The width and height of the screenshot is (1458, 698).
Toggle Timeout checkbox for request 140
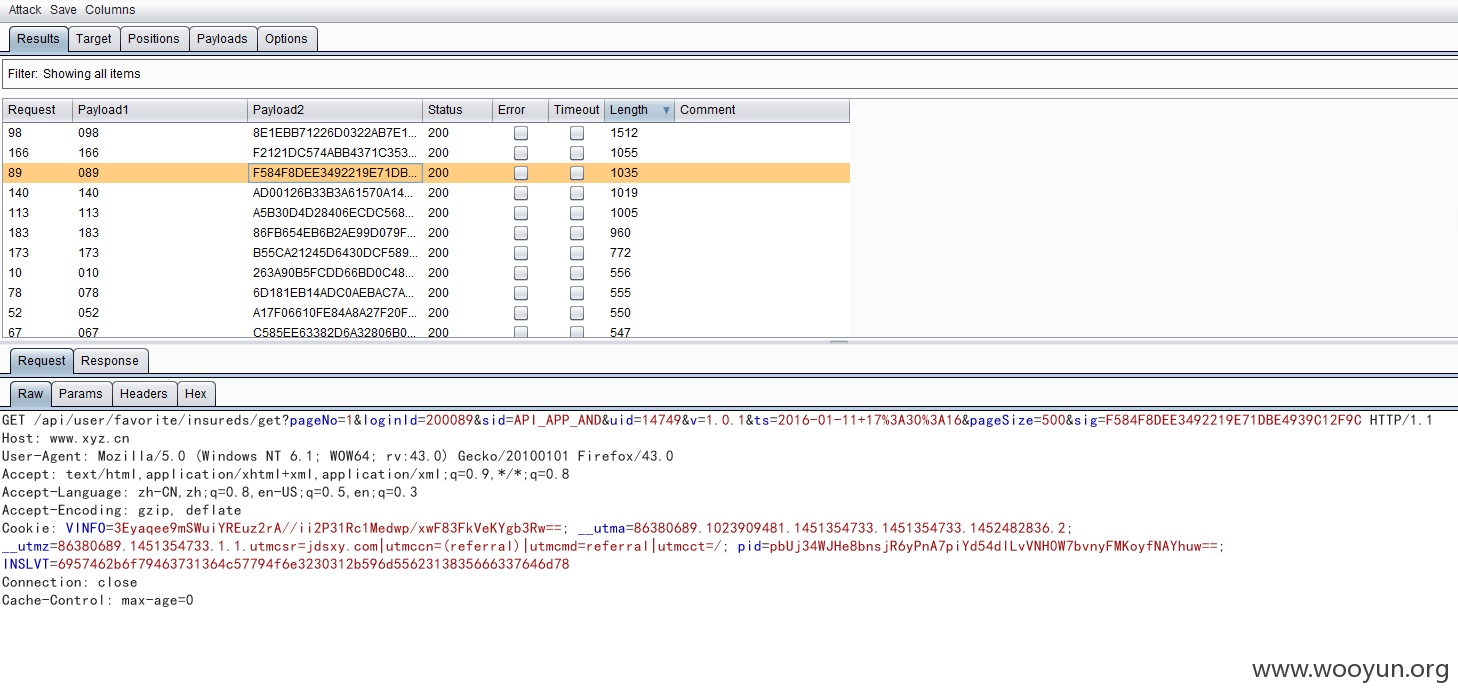point(577,193)
